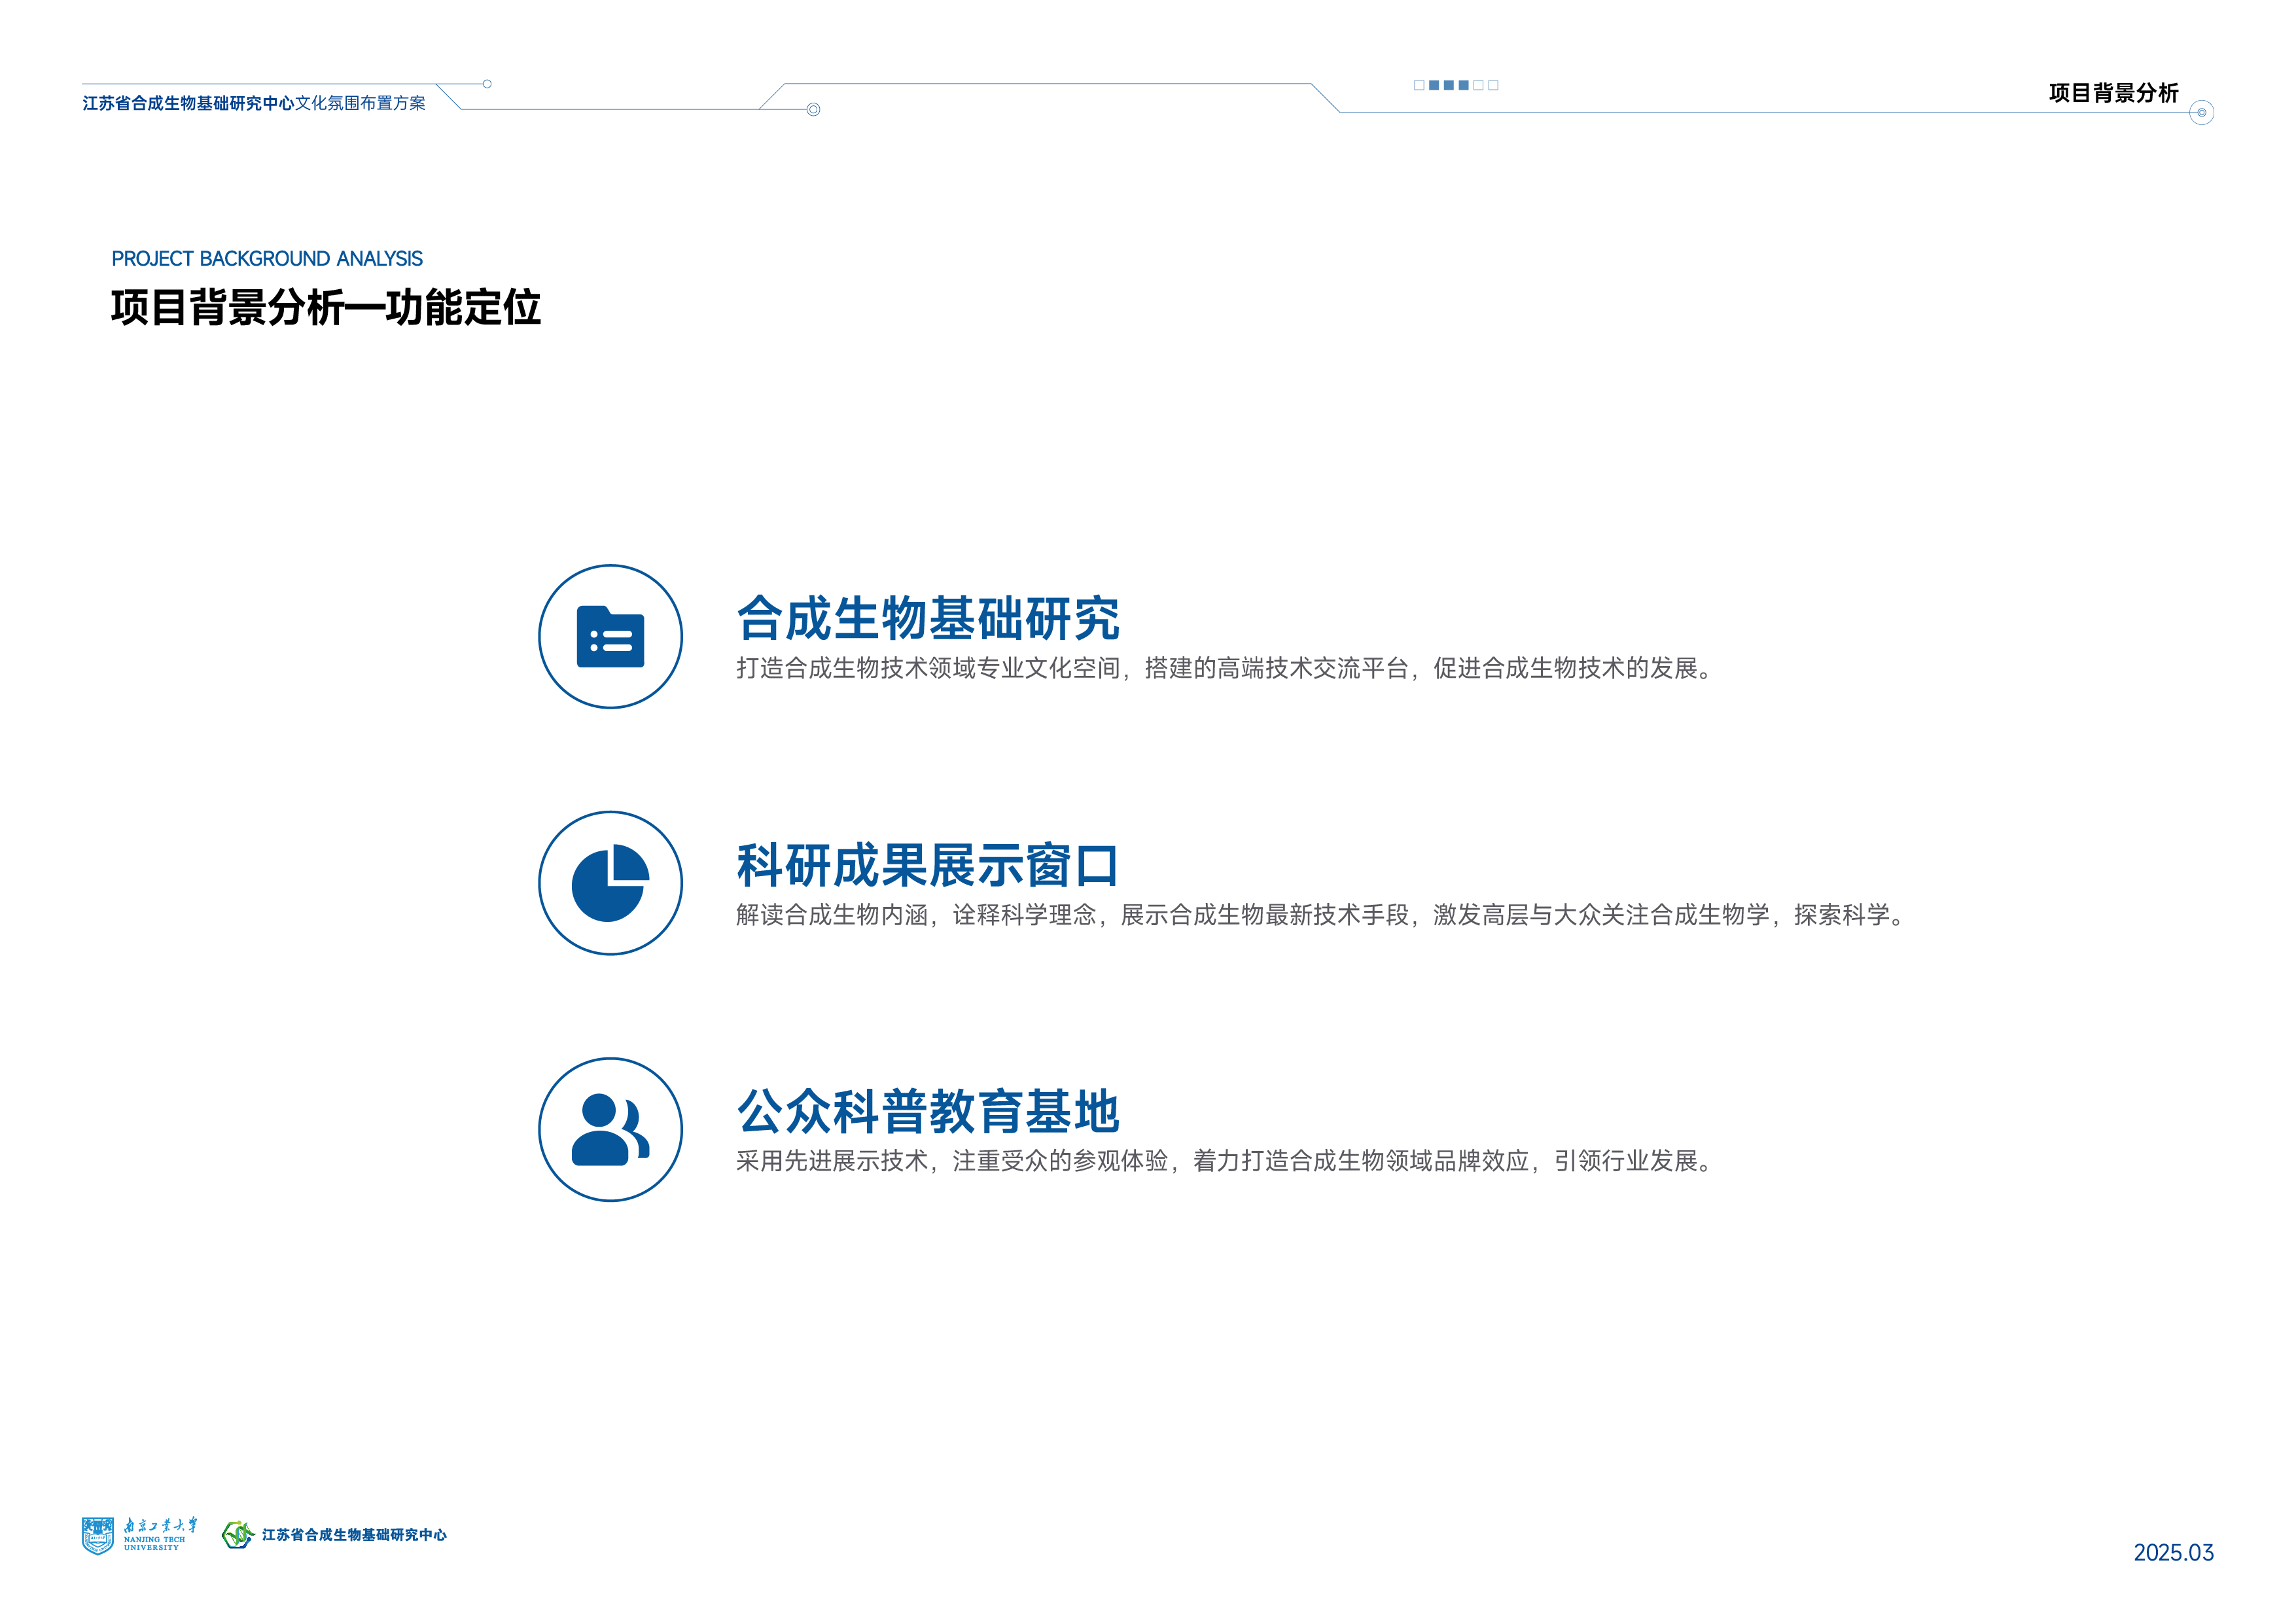Click the header text 江苏省合成生物基础研究中心文化氛围布置方案

coord(254,103)
